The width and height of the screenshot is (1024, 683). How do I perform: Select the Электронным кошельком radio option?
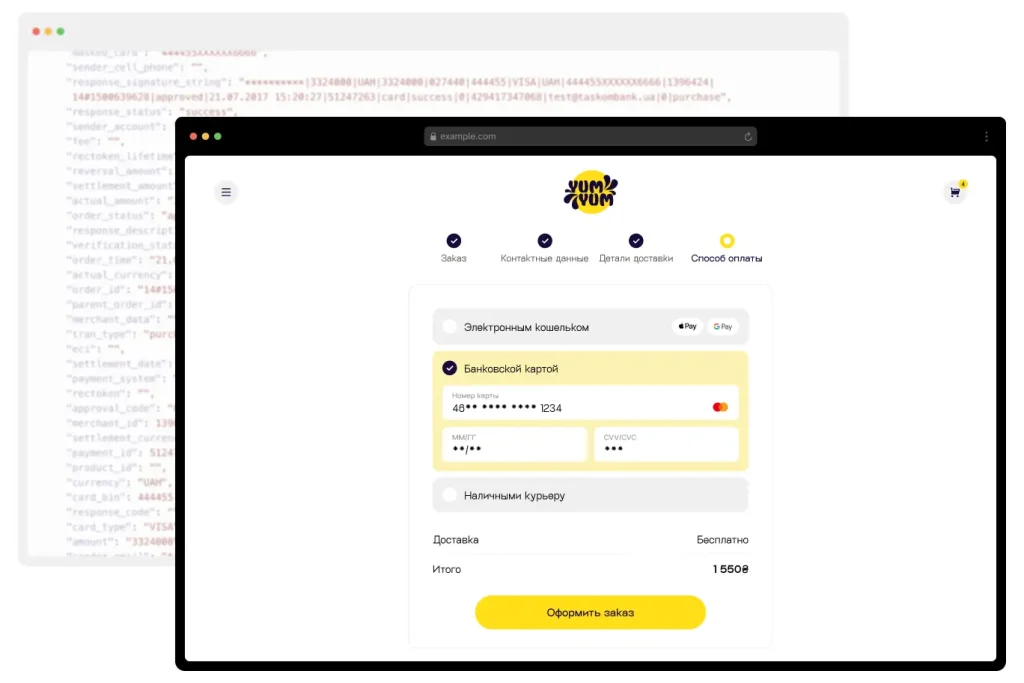tap(449, 326)
